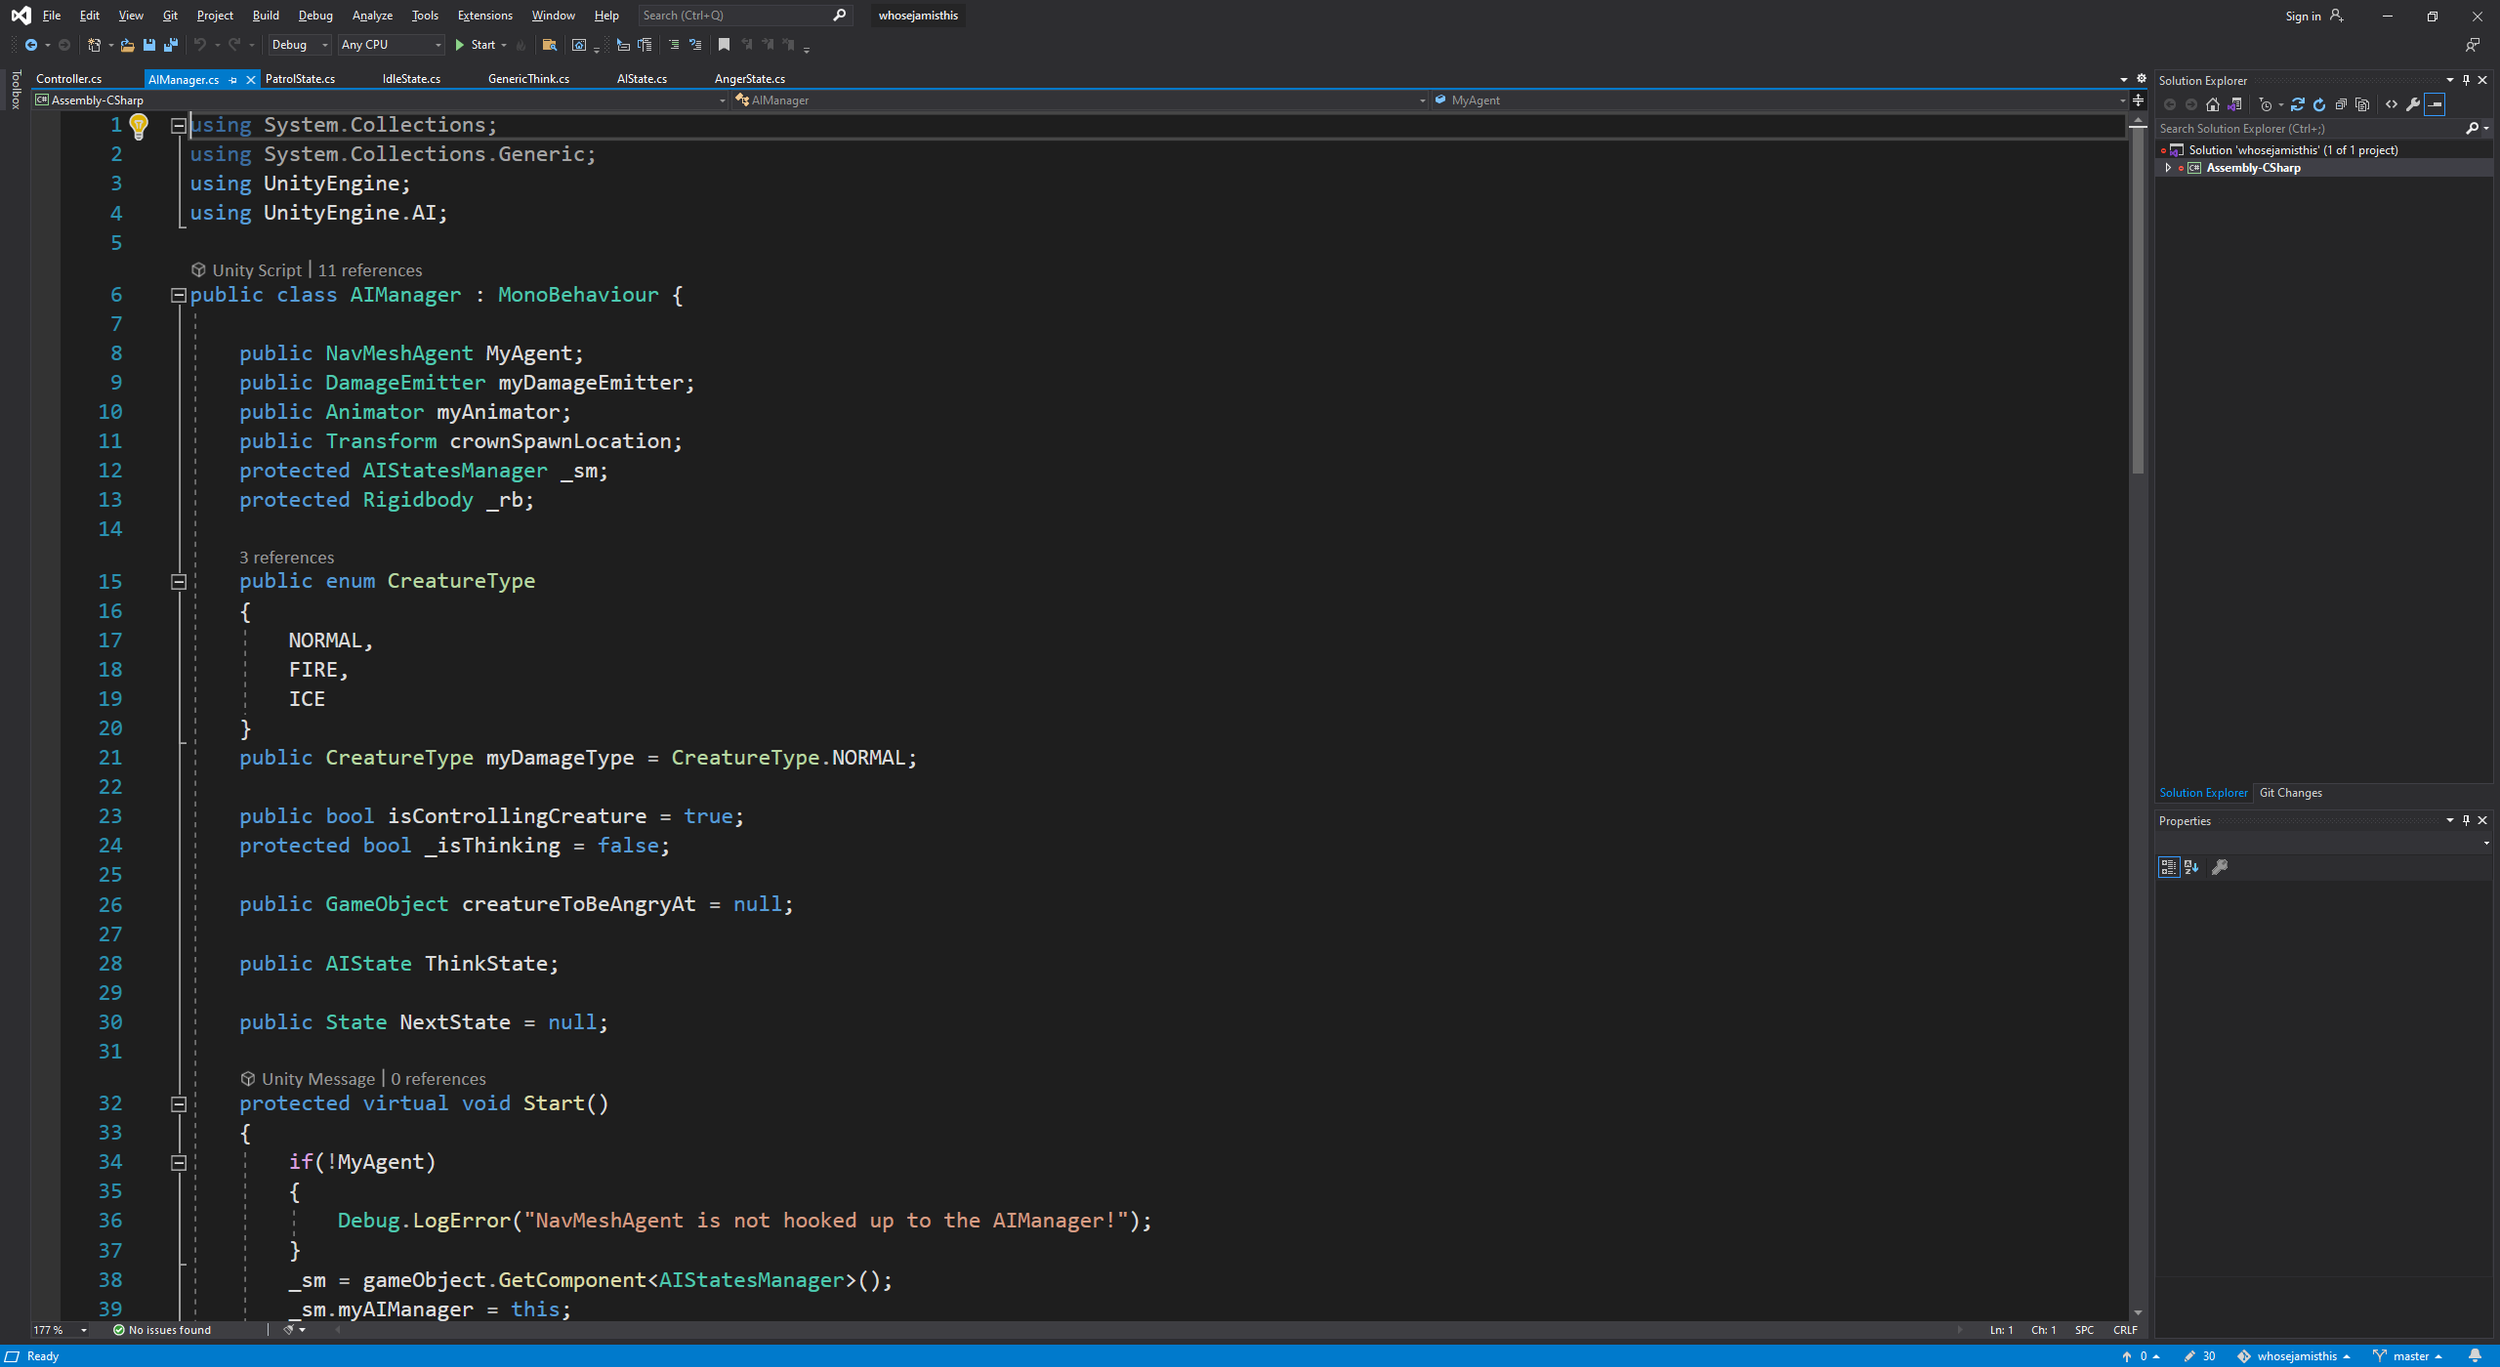2500x1367 pixels.
Task: Collapse the CreatureType enum code block
Action: pos(178,581)
